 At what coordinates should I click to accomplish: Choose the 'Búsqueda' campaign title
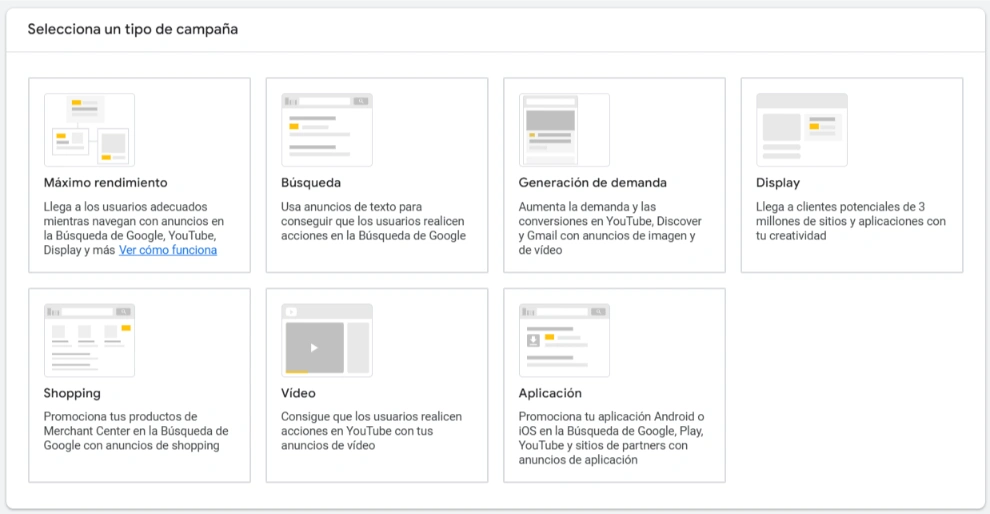(311, 183)
